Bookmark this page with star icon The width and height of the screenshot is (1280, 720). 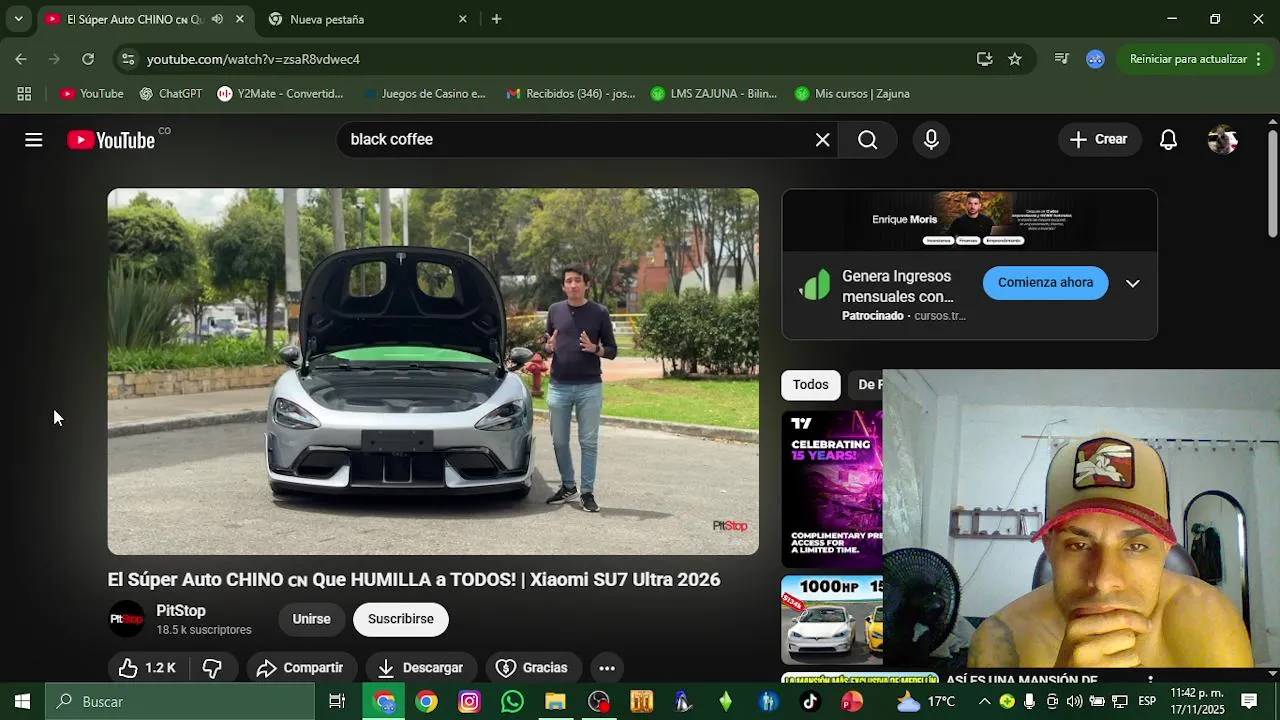click(x=1015, y=59)
